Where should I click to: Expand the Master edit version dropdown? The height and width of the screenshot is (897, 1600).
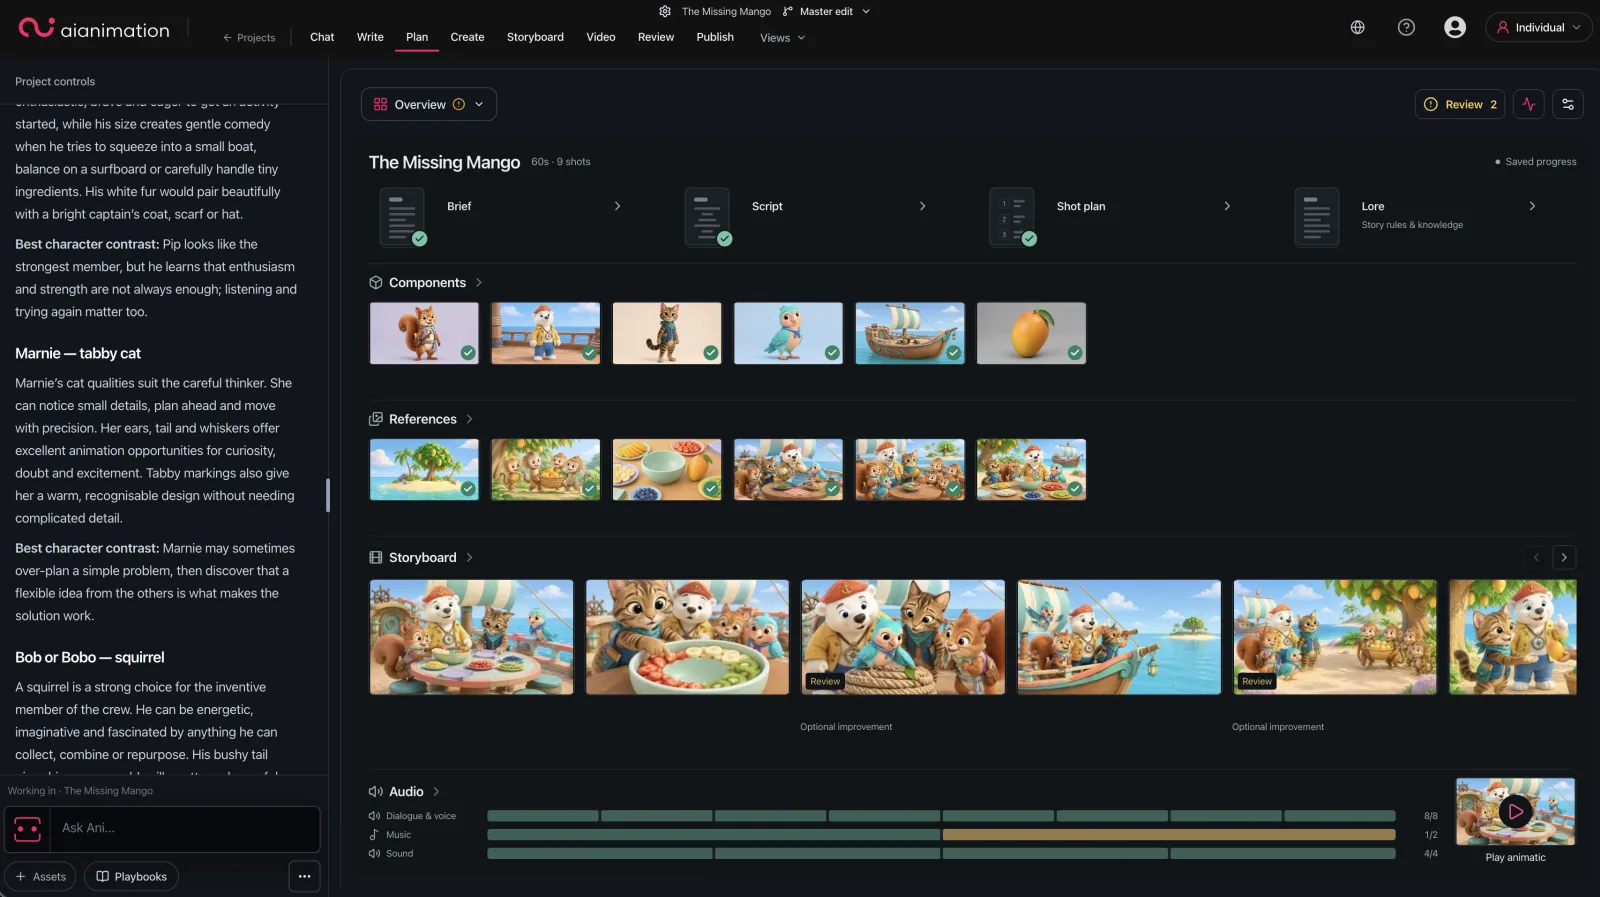click(x=866, y=11)
